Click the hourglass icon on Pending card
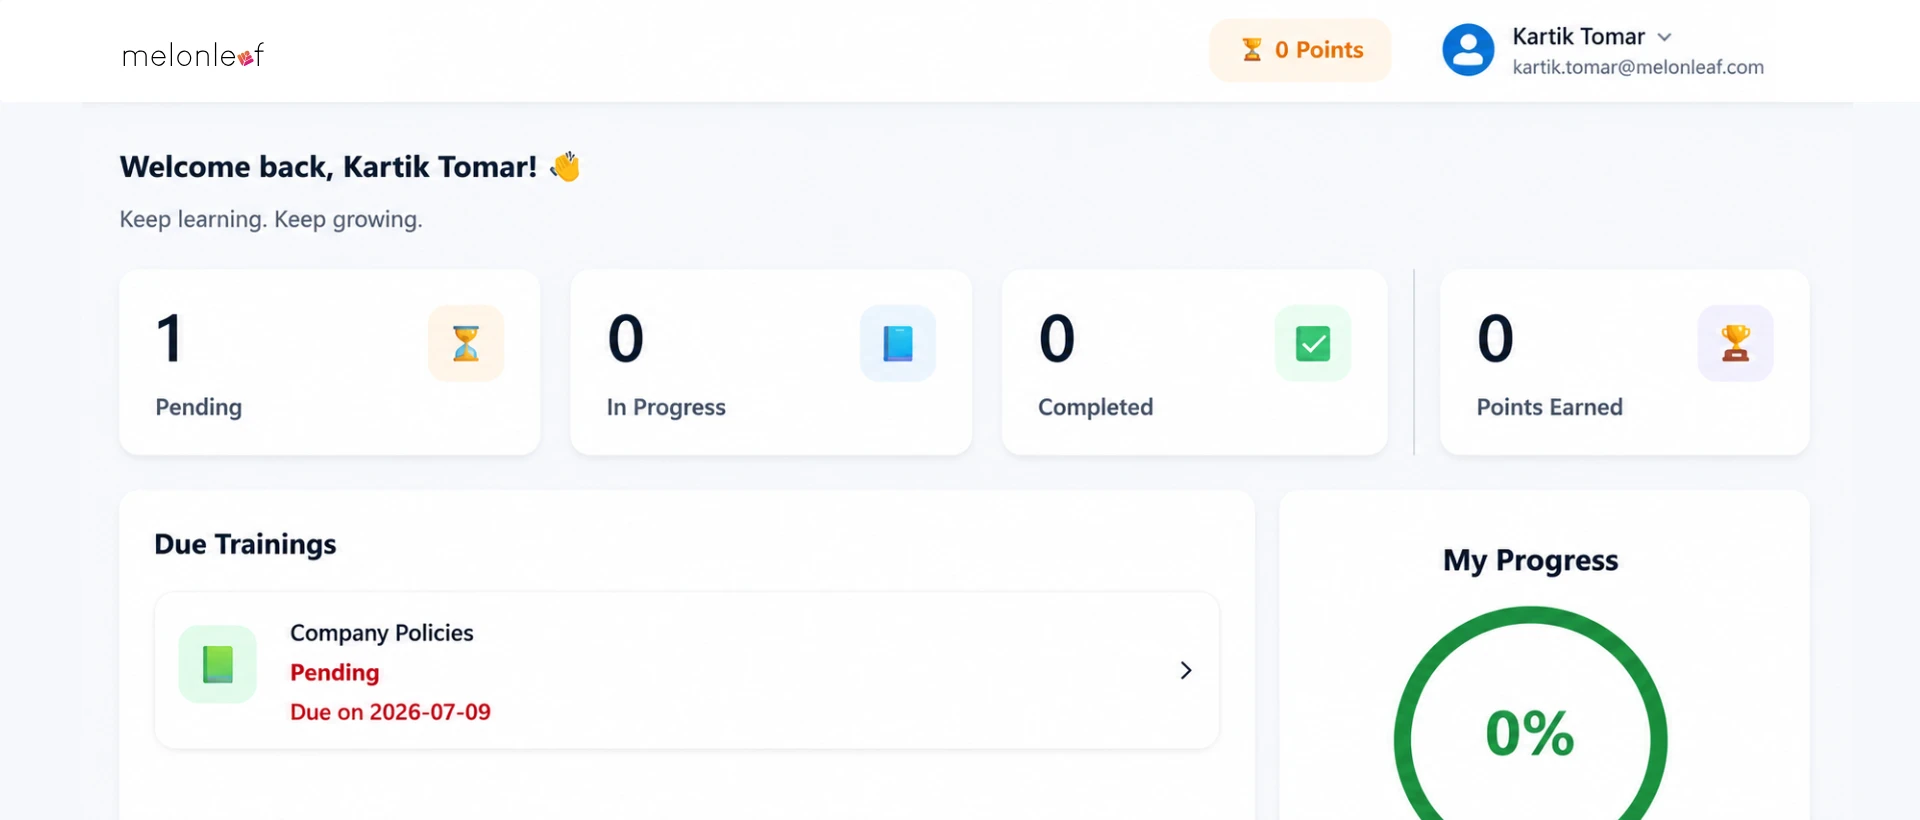Screen dimensions: 1920x820 [x=466, y=343]
